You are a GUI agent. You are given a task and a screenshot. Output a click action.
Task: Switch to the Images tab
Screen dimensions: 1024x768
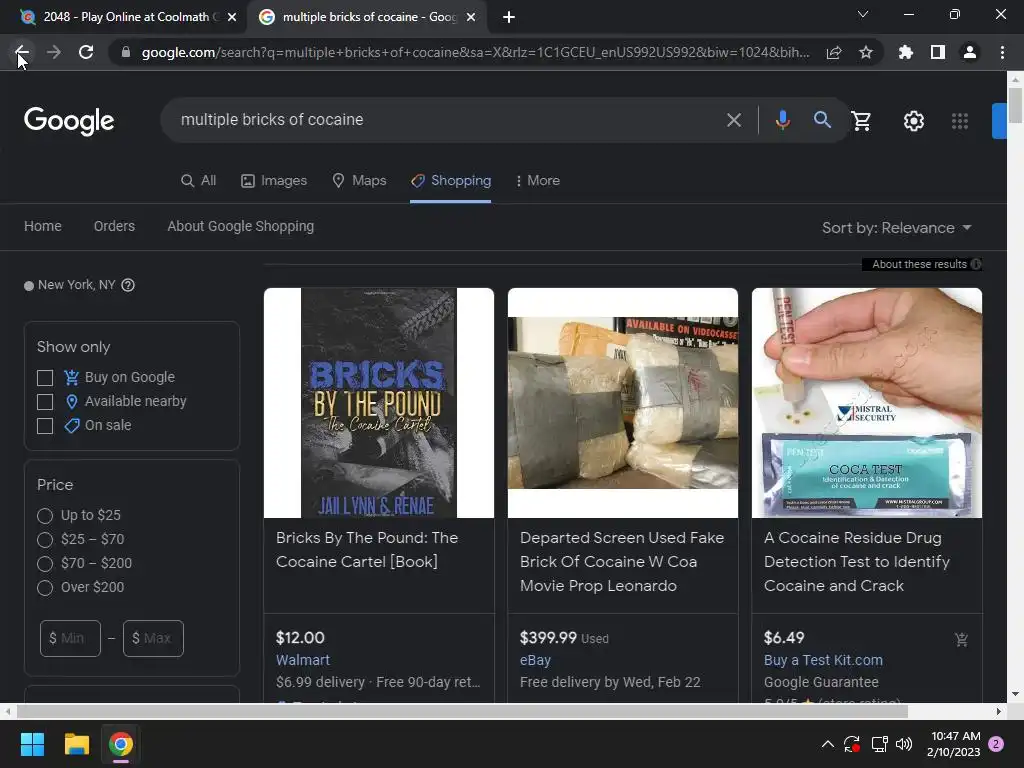(274, 181)
